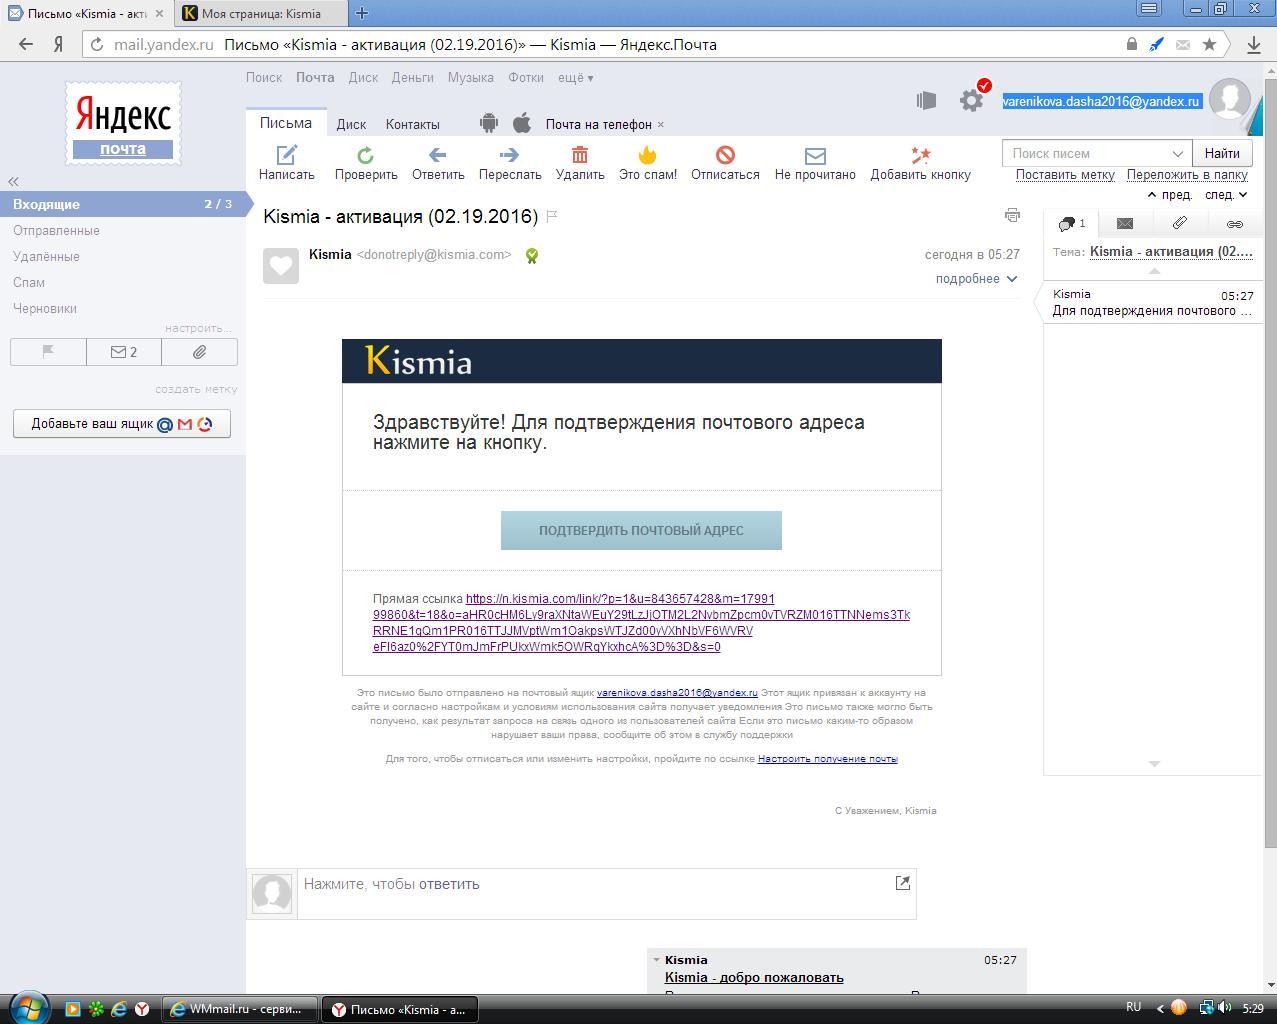Viewport: 1277px width, 1024px height.
Task: Open the Спам folder
Action: (29, 282)
